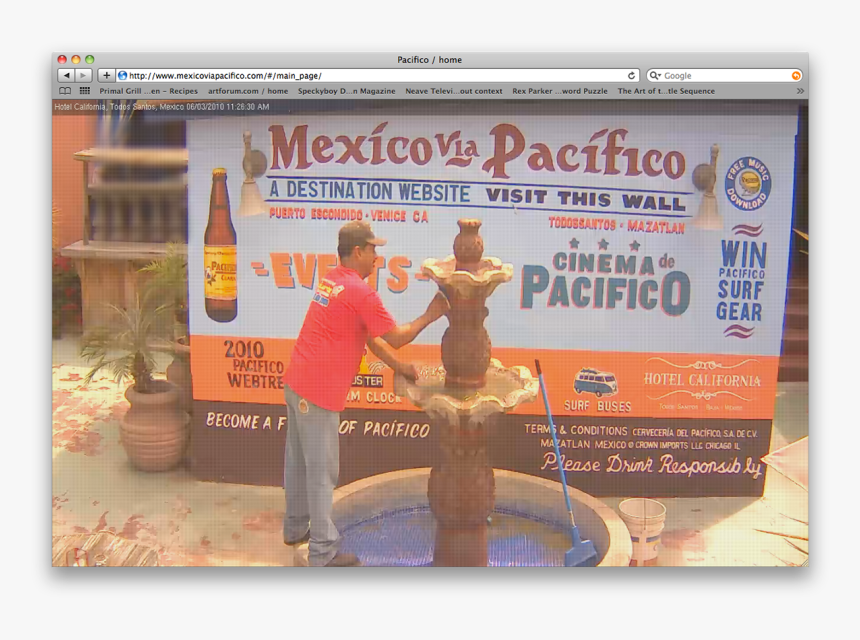This screenshot has width=860, height=640.
Task: Click the Google search field
Action: point(725,76)
